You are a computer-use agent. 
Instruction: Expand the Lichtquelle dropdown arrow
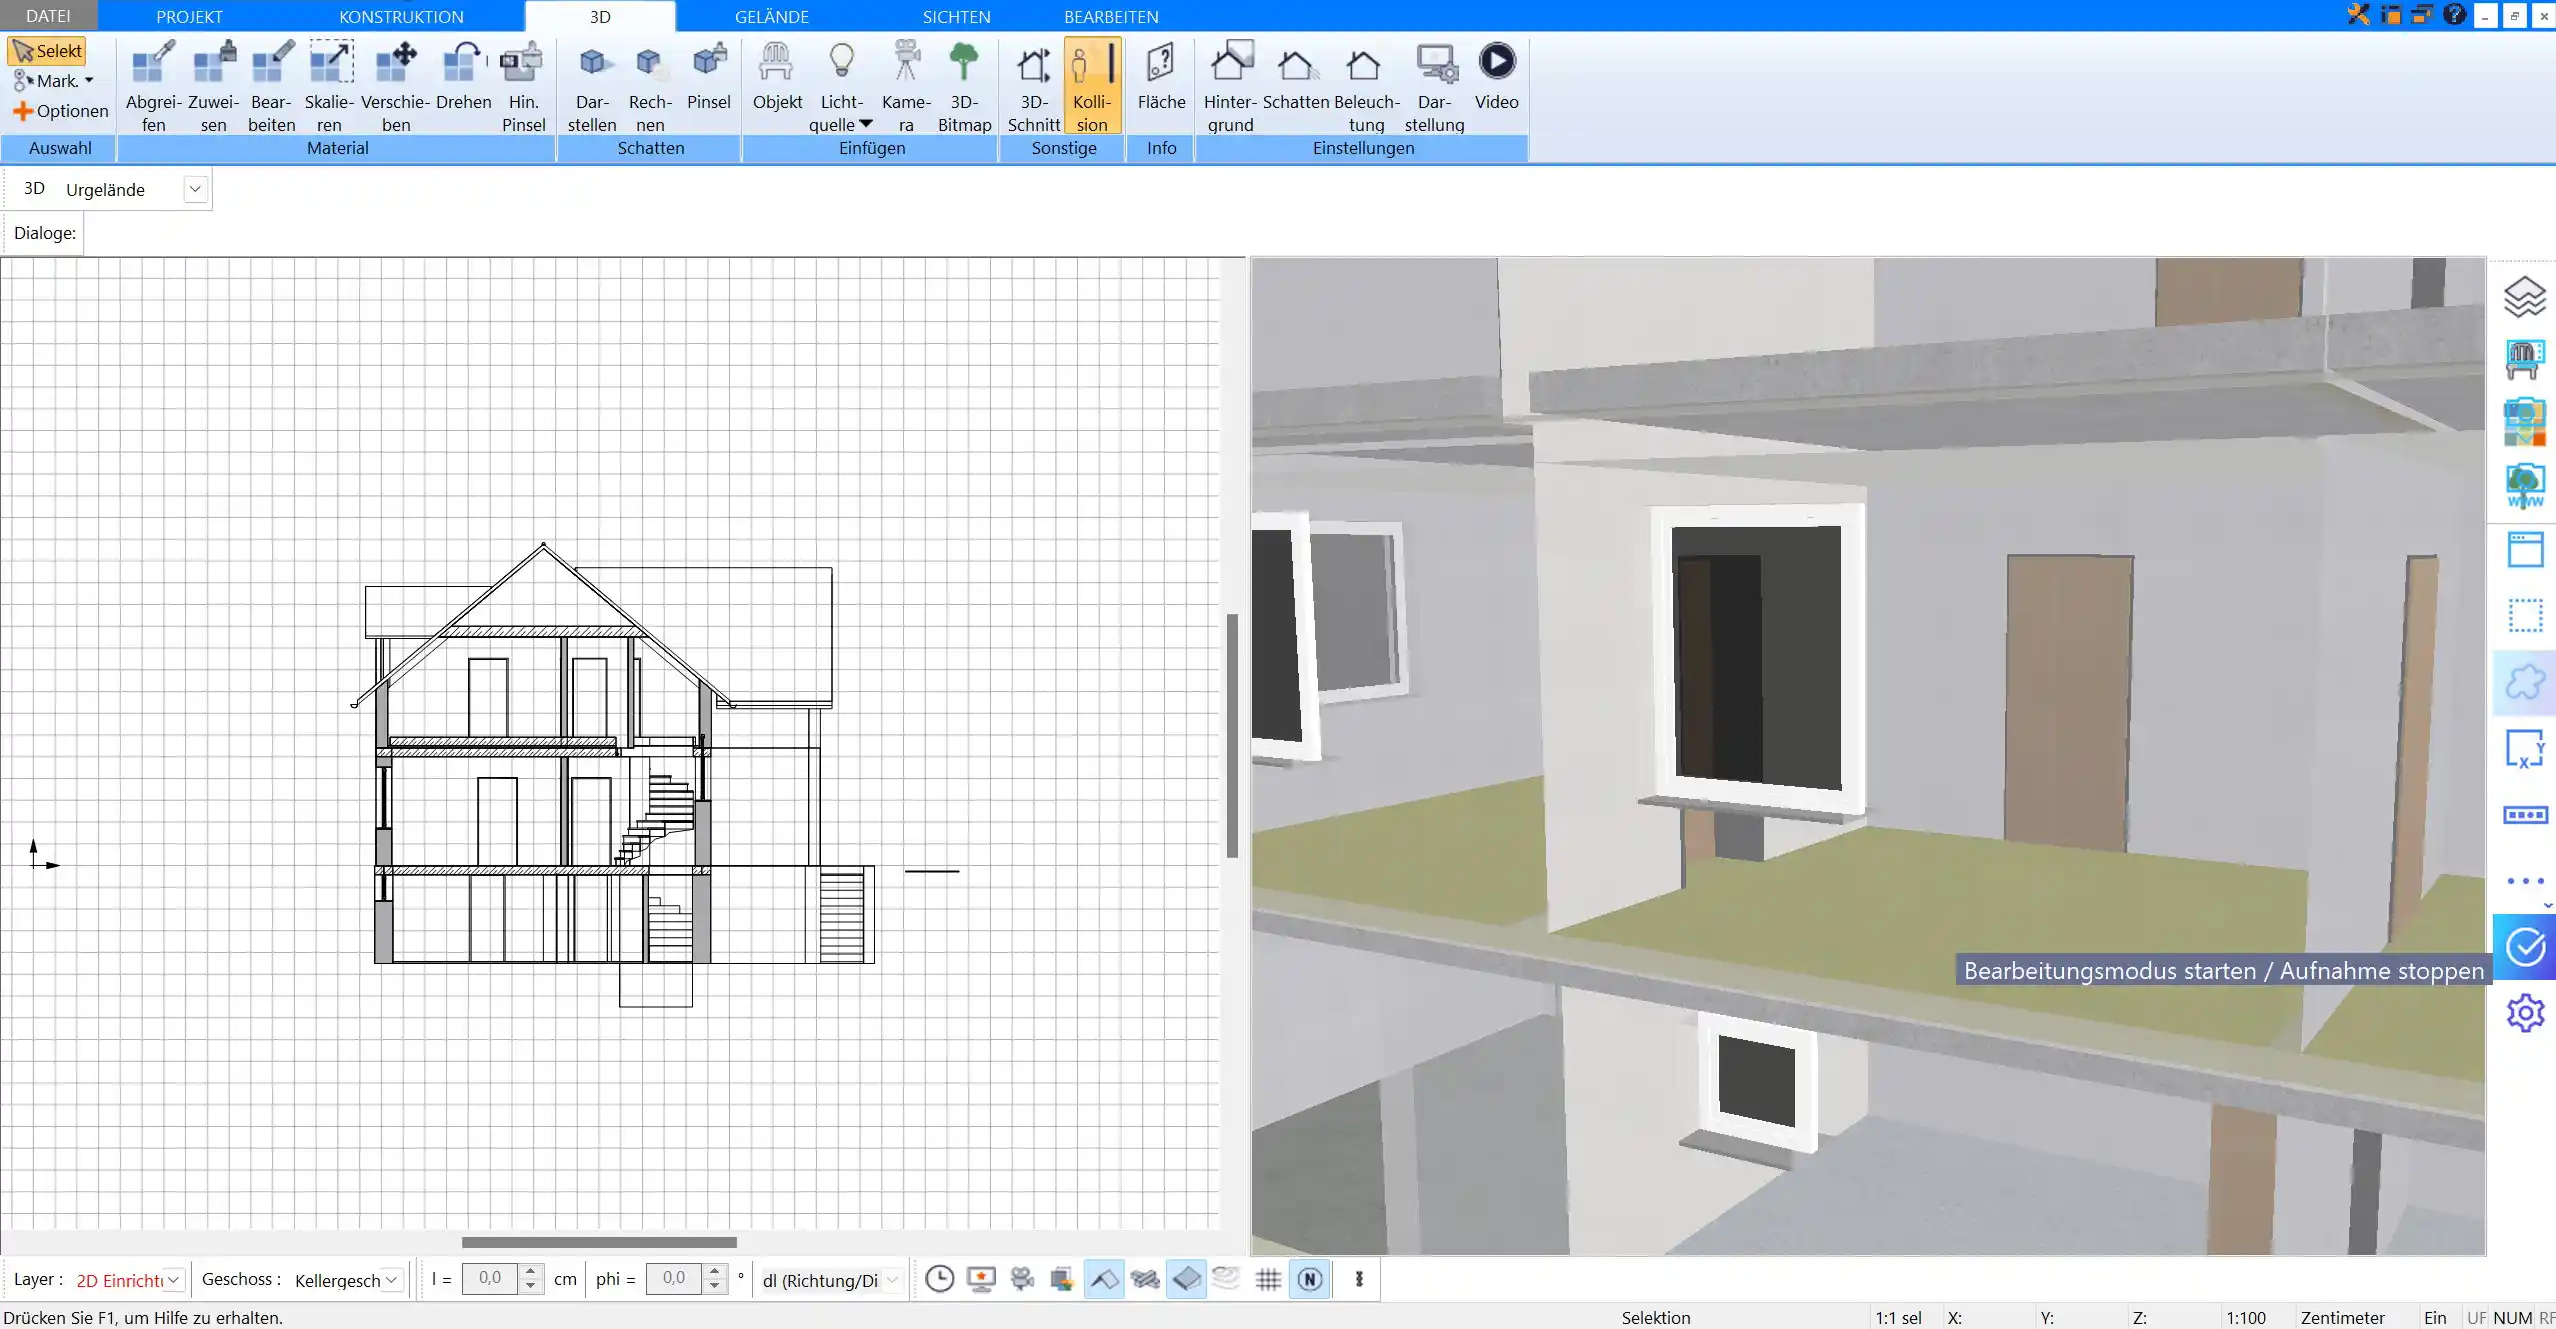[866, 124]
